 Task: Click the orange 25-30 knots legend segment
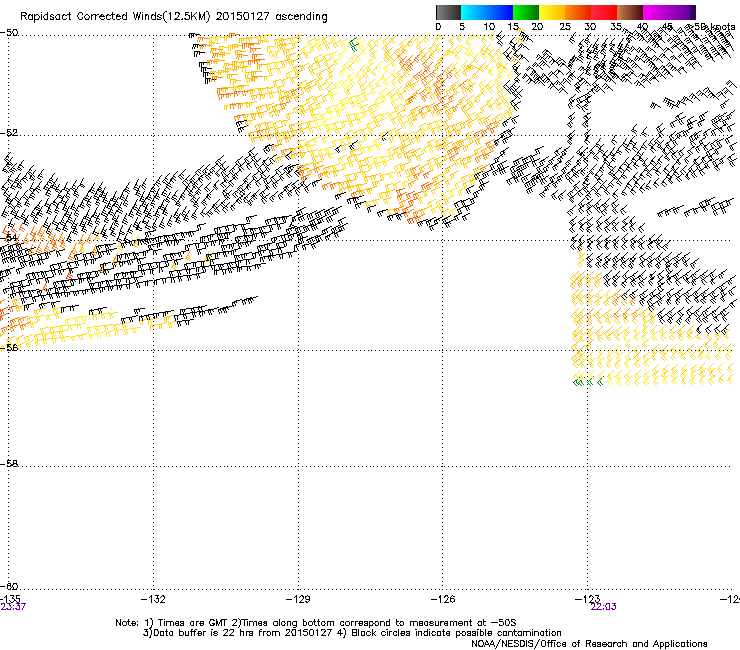coord(578,12)
